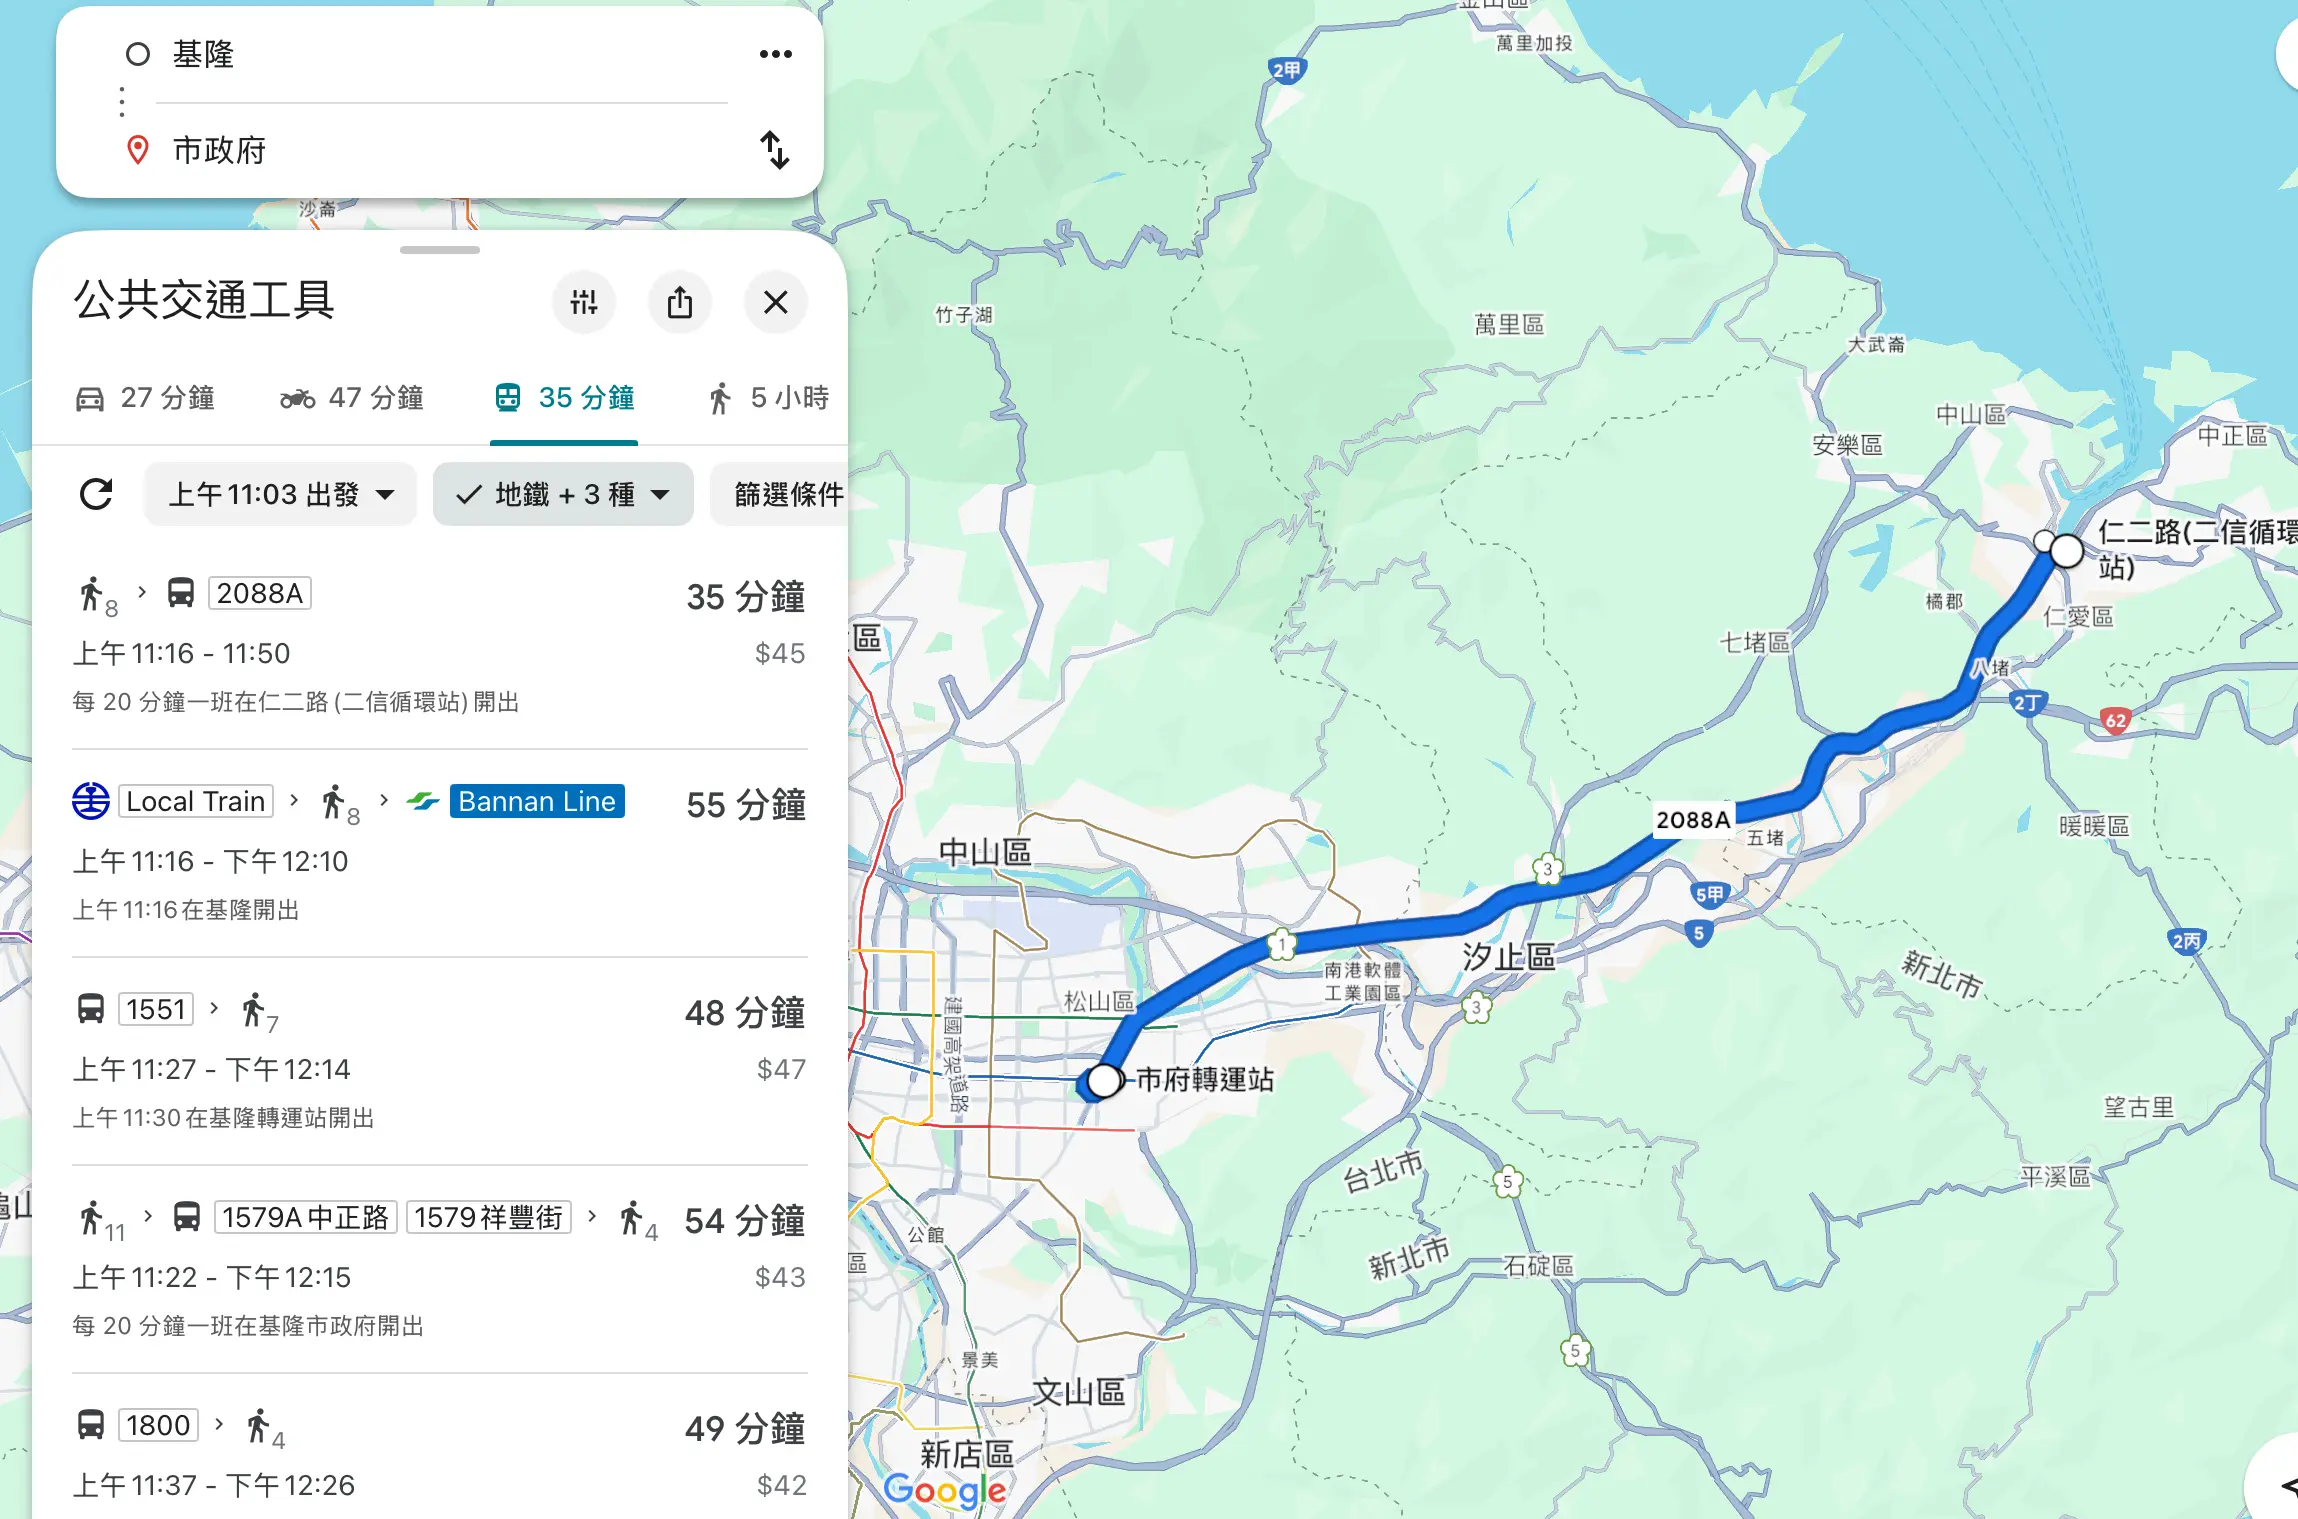The image size is (2298, 1519).
Task: Click the origin circle icon
Action: (x=138, y=54)
